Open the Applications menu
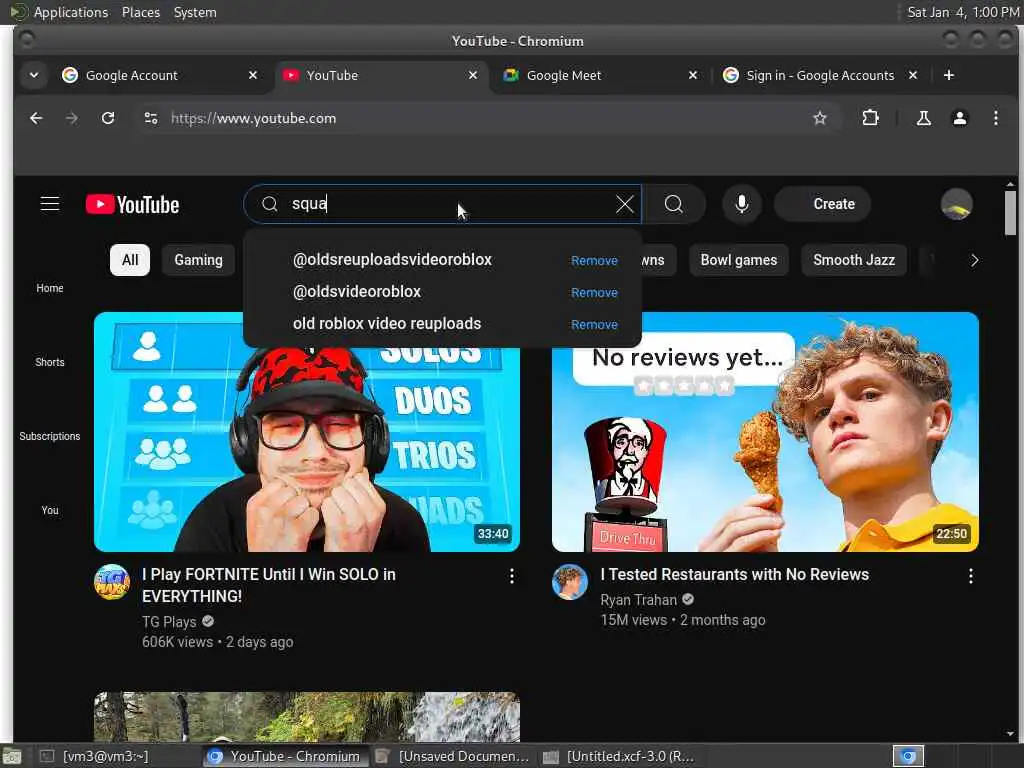Viewport: 1024px width, 768px height. coord(71,12)
